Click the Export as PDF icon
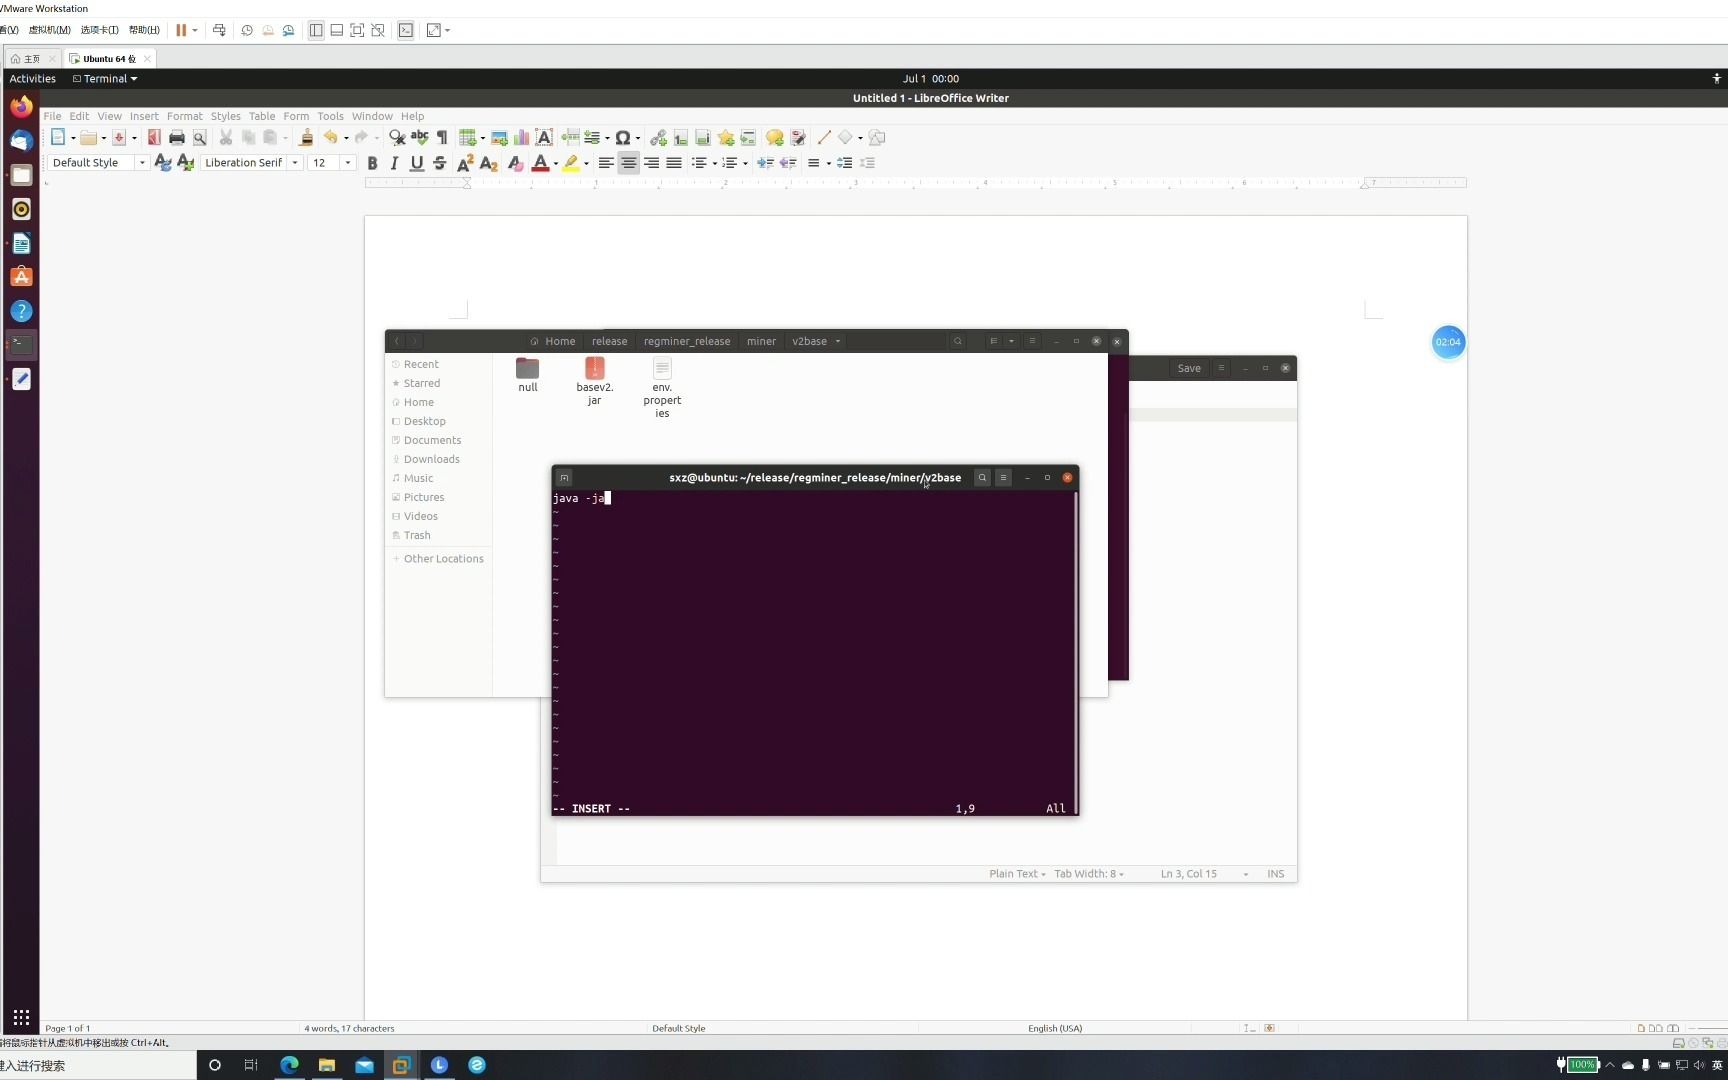The width and height of the screenshot is (1728, 1080). (154, 138)
